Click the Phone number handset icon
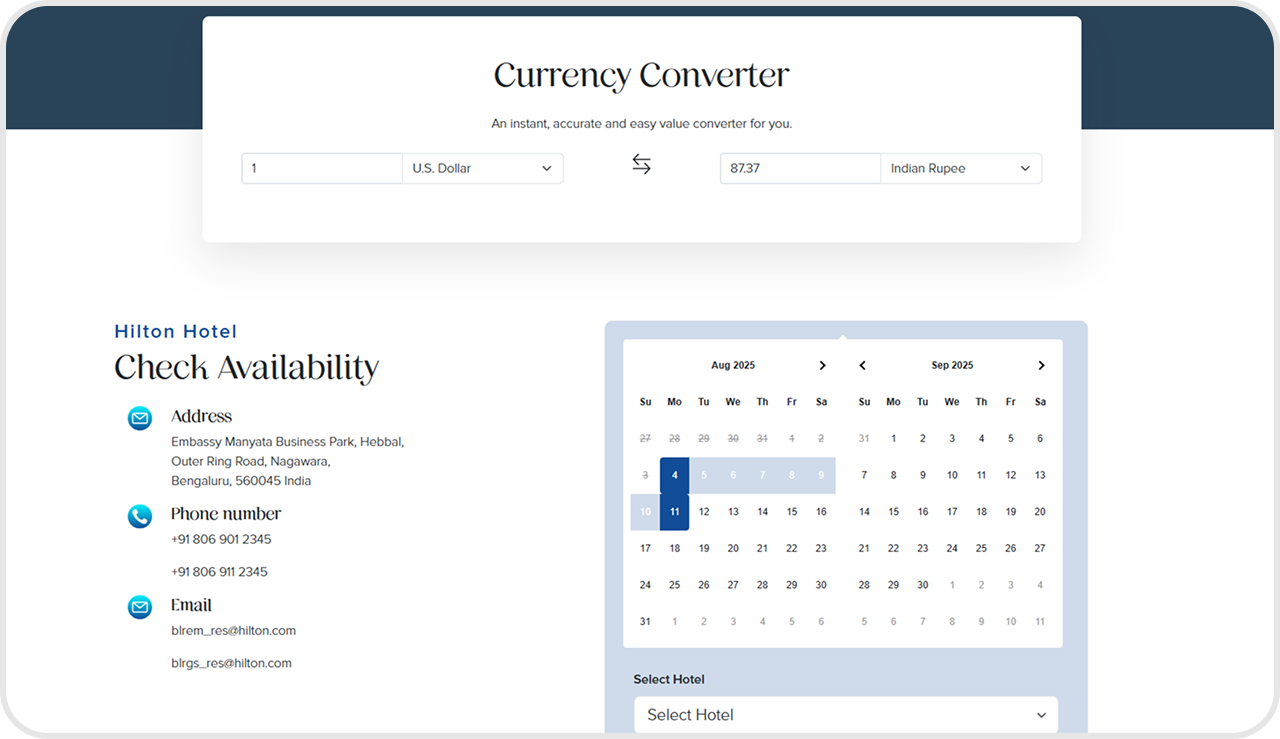 pos(140,516)
